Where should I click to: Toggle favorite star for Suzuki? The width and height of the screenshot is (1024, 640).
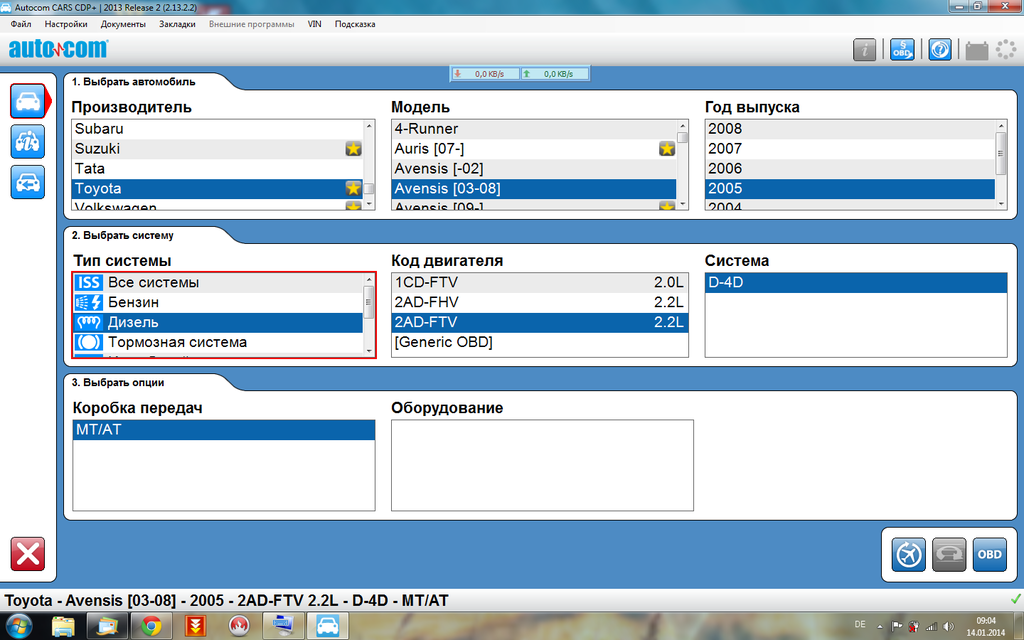[x=353, y=149]
